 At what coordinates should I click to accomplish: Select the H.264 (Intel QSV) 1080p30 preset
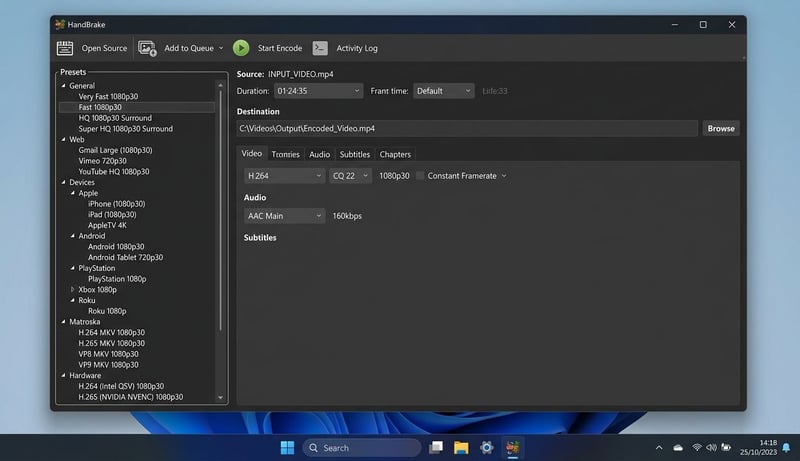(x=121, y=386)
